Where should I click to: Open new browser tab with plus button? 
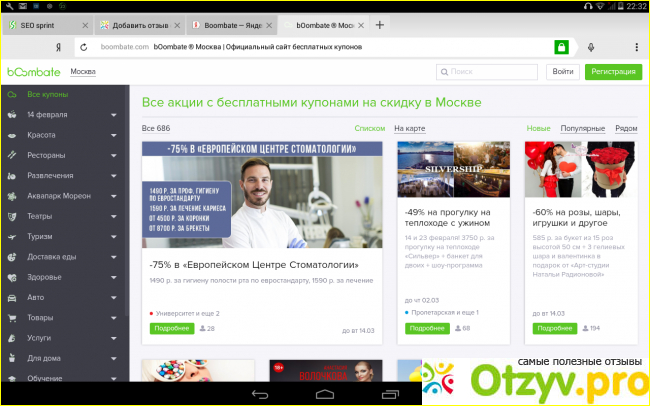tap(380, 24)
